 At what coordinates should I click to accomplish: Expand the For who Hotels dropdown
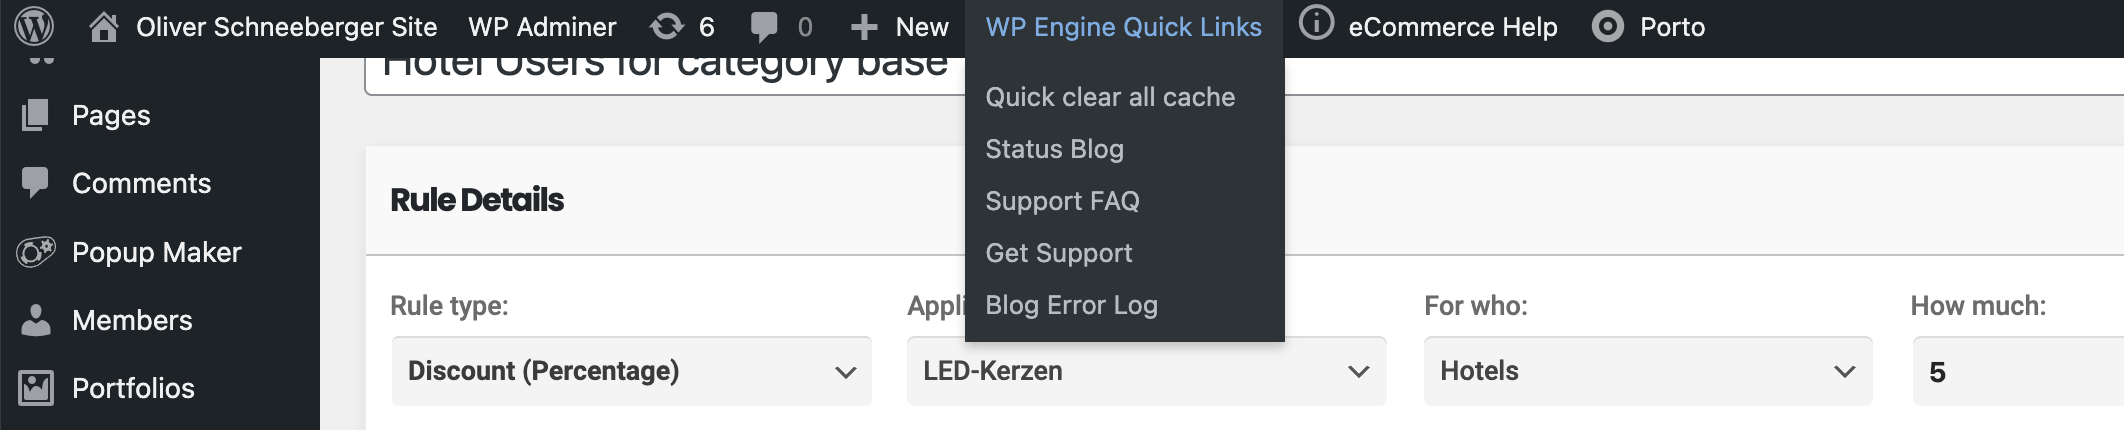(1647, 371)
